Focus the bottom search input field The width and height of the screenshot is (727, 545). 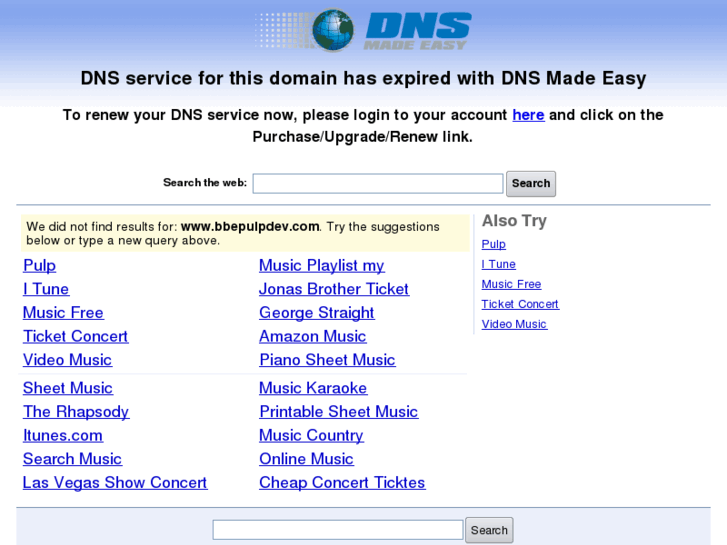pos(338,530)
